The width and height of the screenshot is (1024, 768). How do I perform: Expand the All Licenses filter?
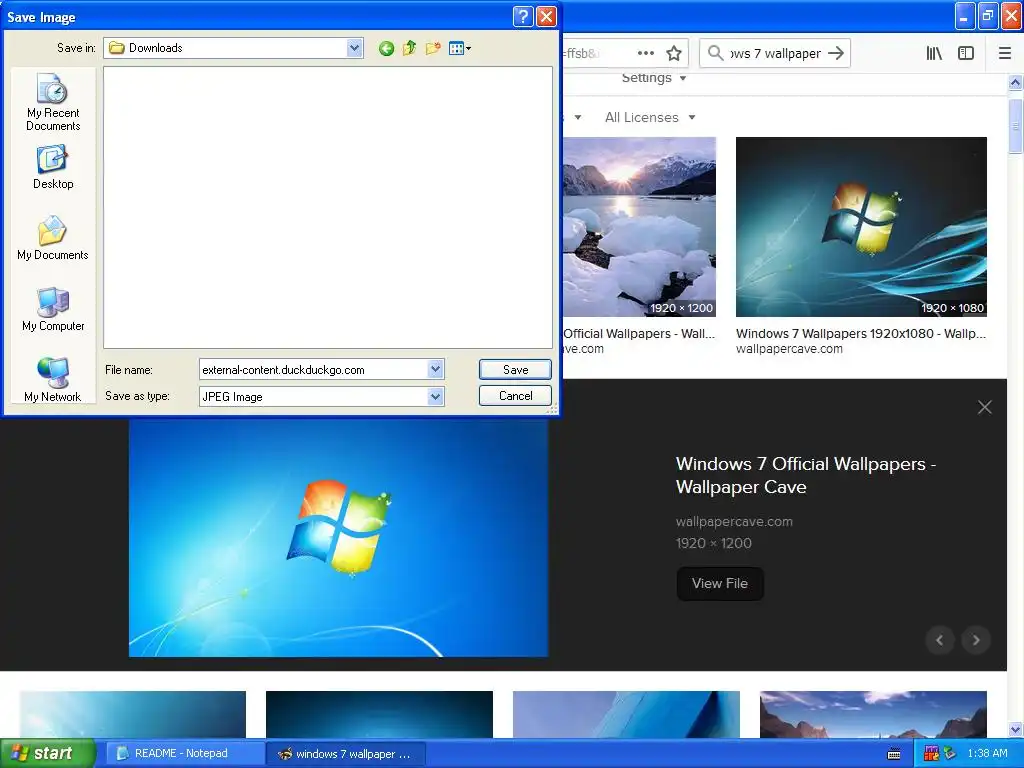(650, 118)
